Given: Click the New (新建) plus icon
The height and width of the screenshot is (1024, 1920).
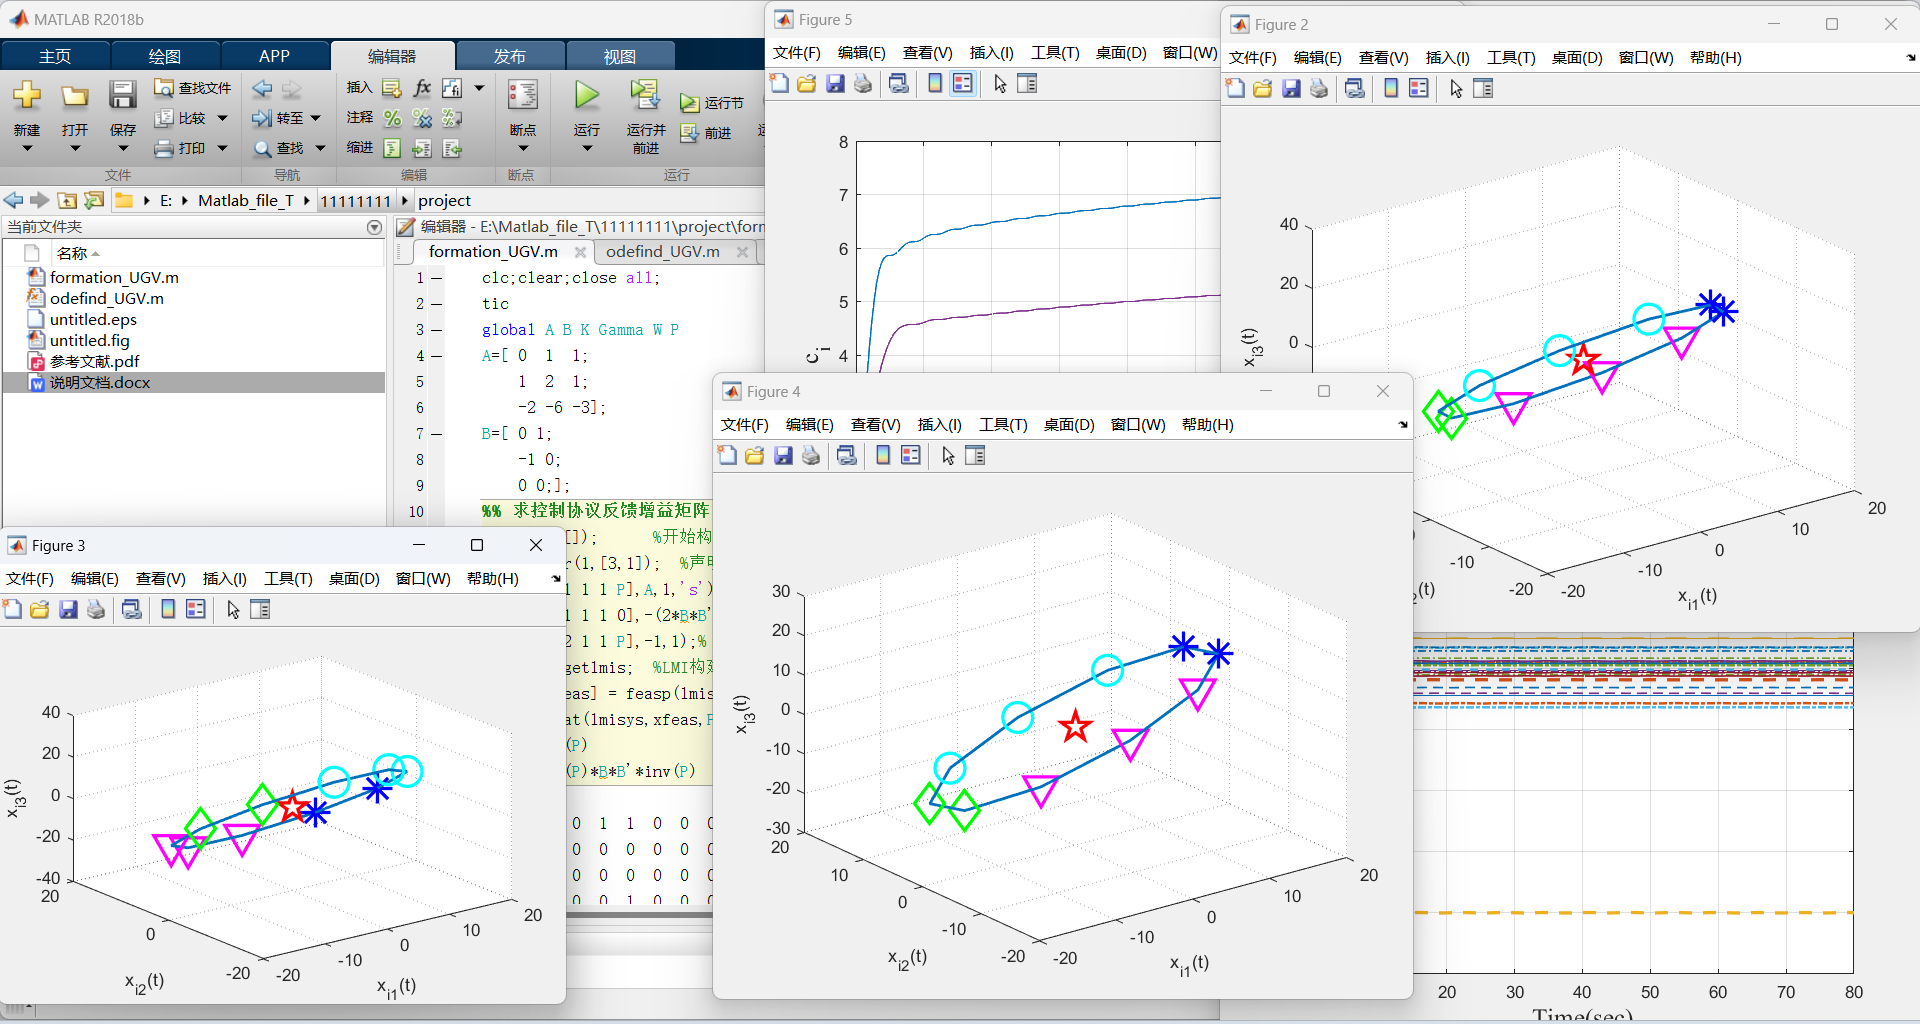Looking at the screenshot, I should pos(27,96).
